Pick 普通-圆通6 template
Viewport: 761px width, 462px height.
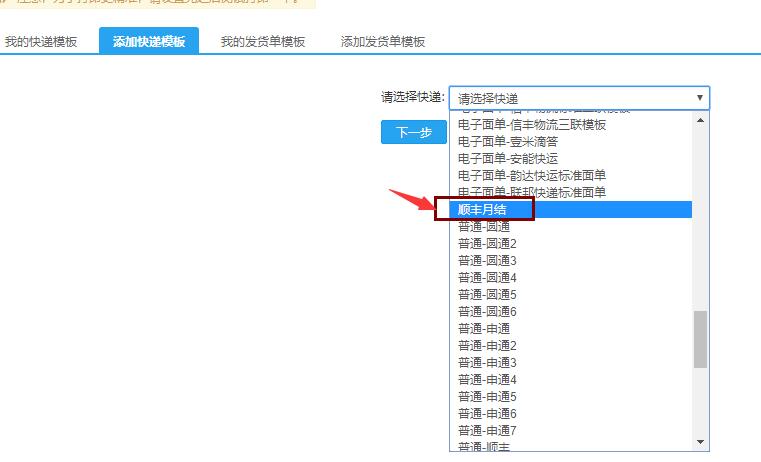pyautogui.click(x=487, y=311)
